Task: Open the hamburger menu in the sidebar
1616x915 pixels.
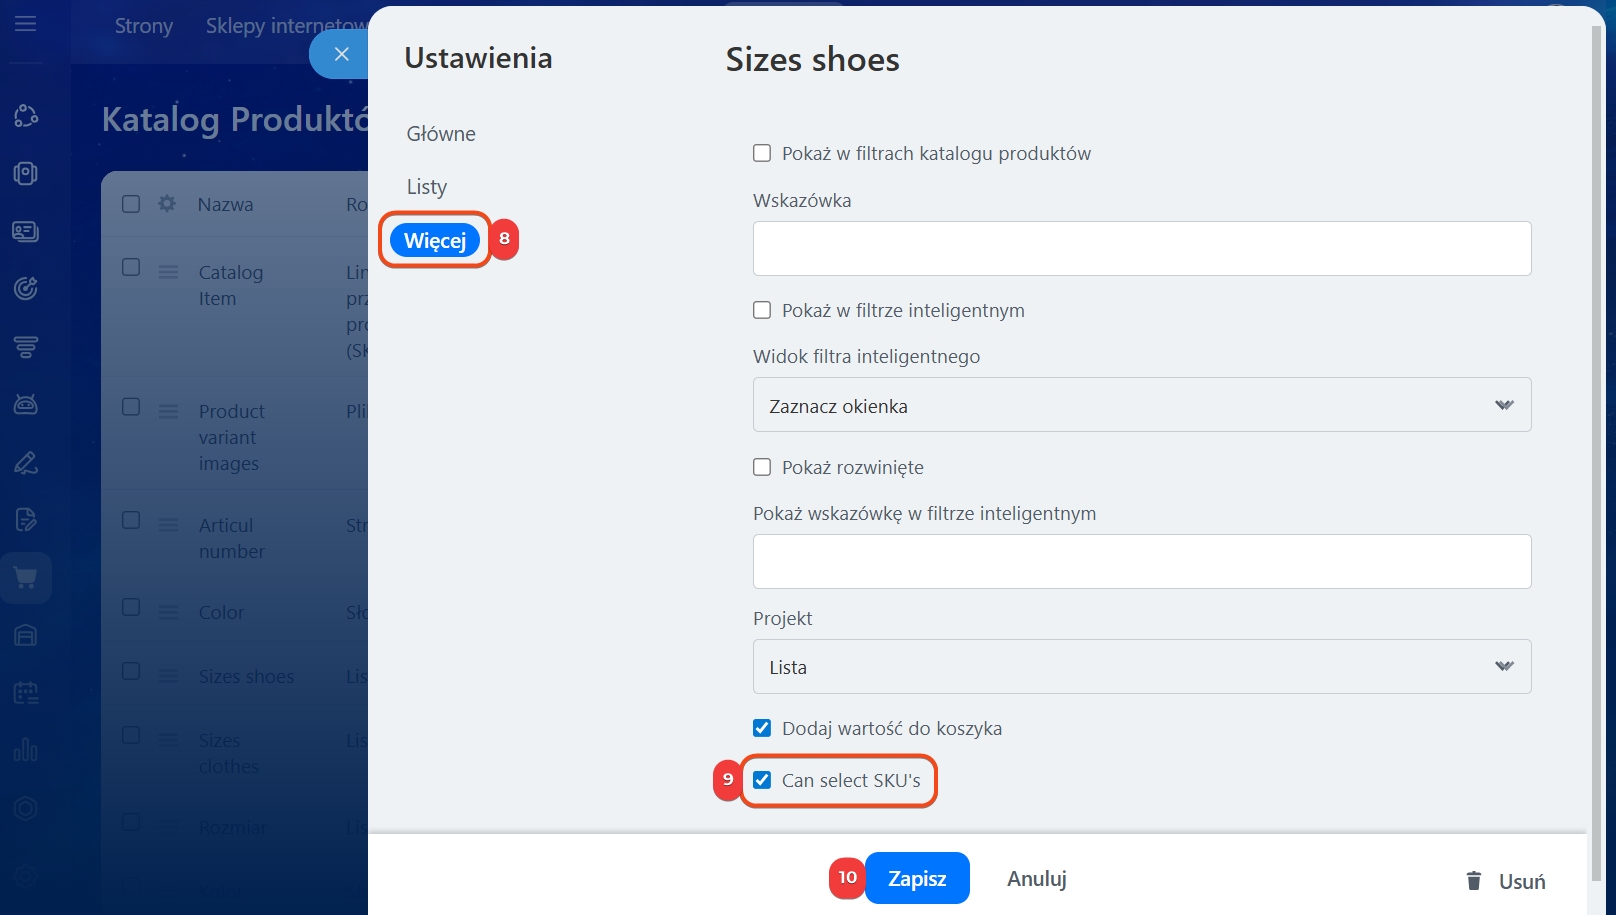Action: coord(26,23)
